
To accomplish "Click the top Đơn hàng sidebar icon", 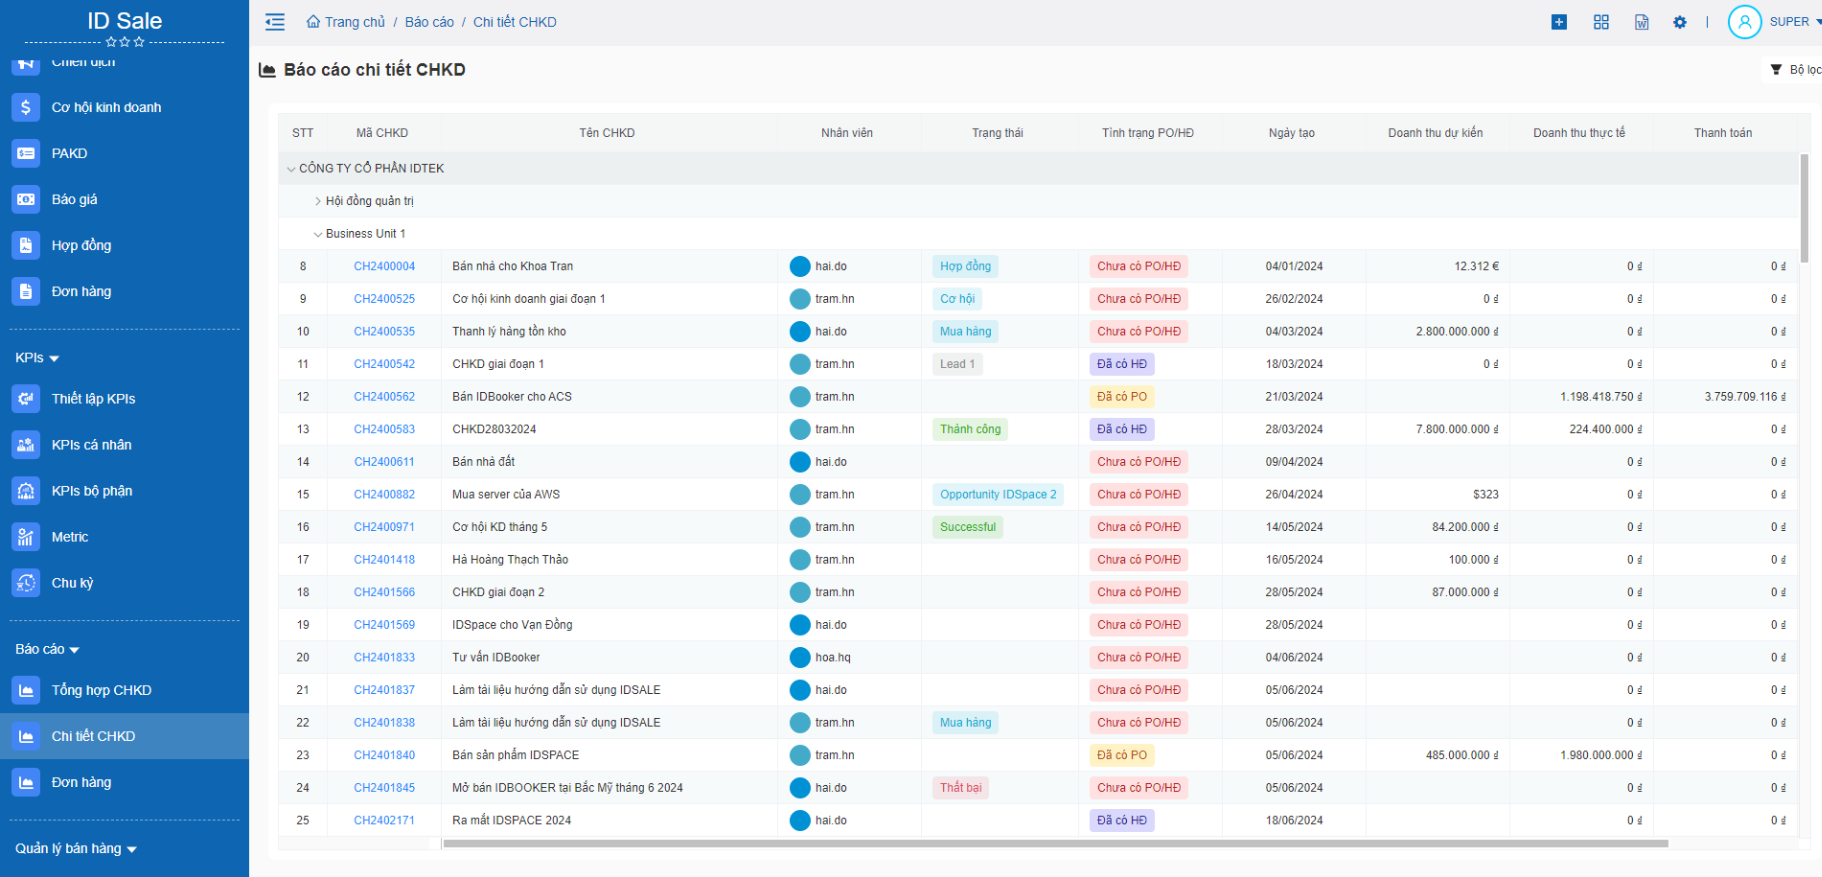I will (26, 291).
